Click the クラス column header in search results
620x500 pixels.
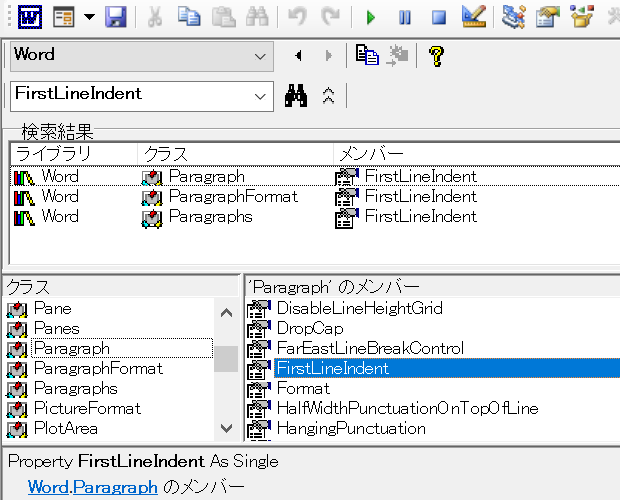tap(235, 154)
